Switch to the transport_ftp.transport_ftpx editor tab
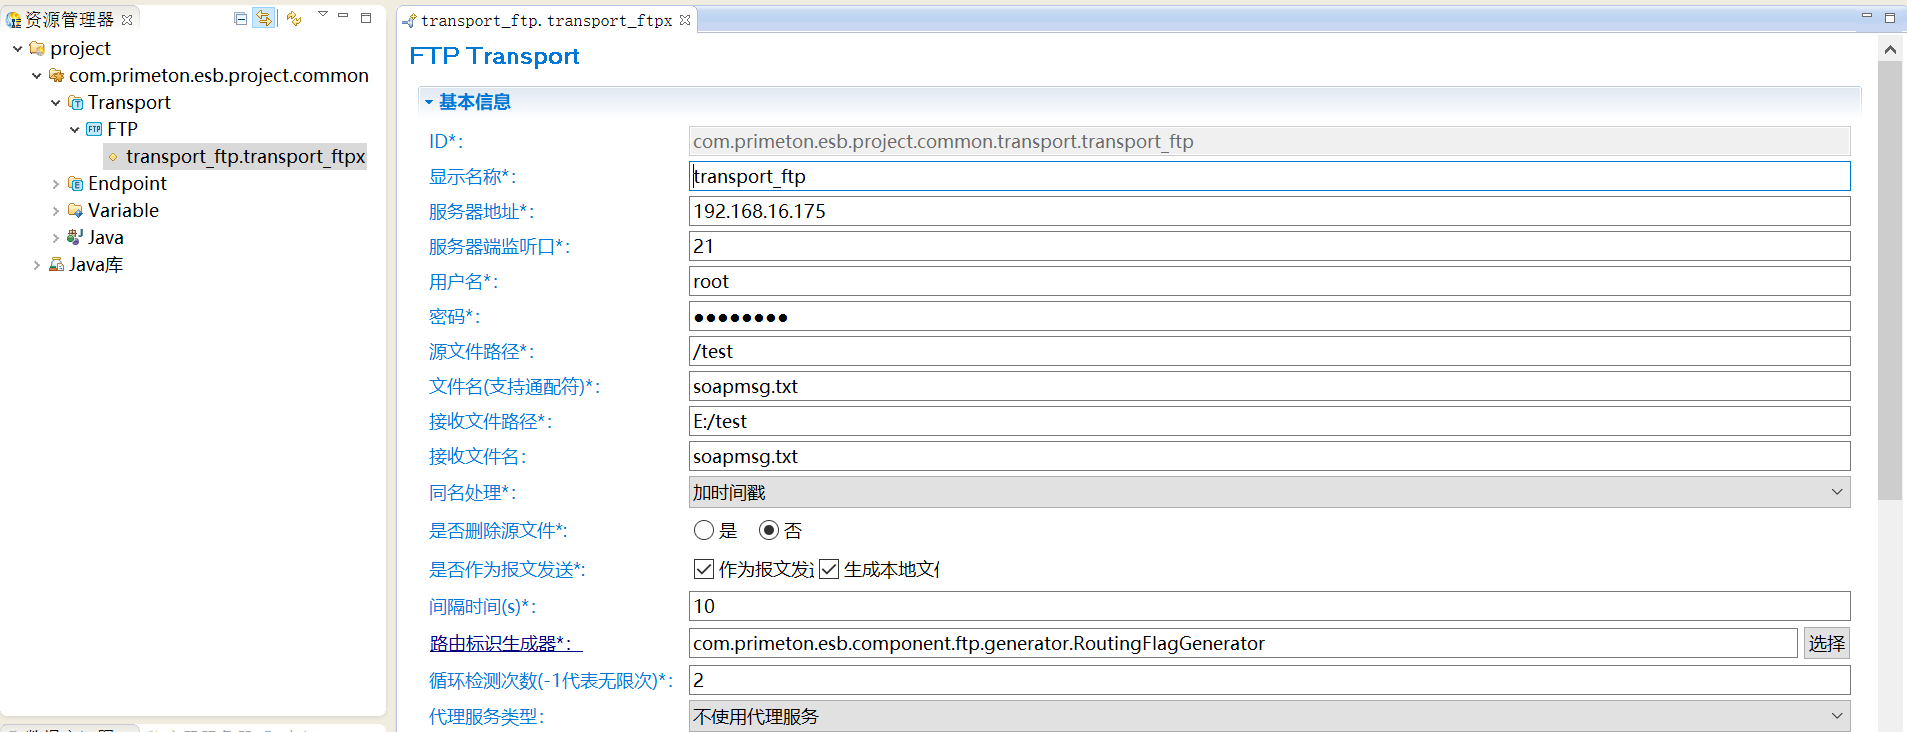The image size is (1907, 732). pyautogui.click(x=545, y=20)
